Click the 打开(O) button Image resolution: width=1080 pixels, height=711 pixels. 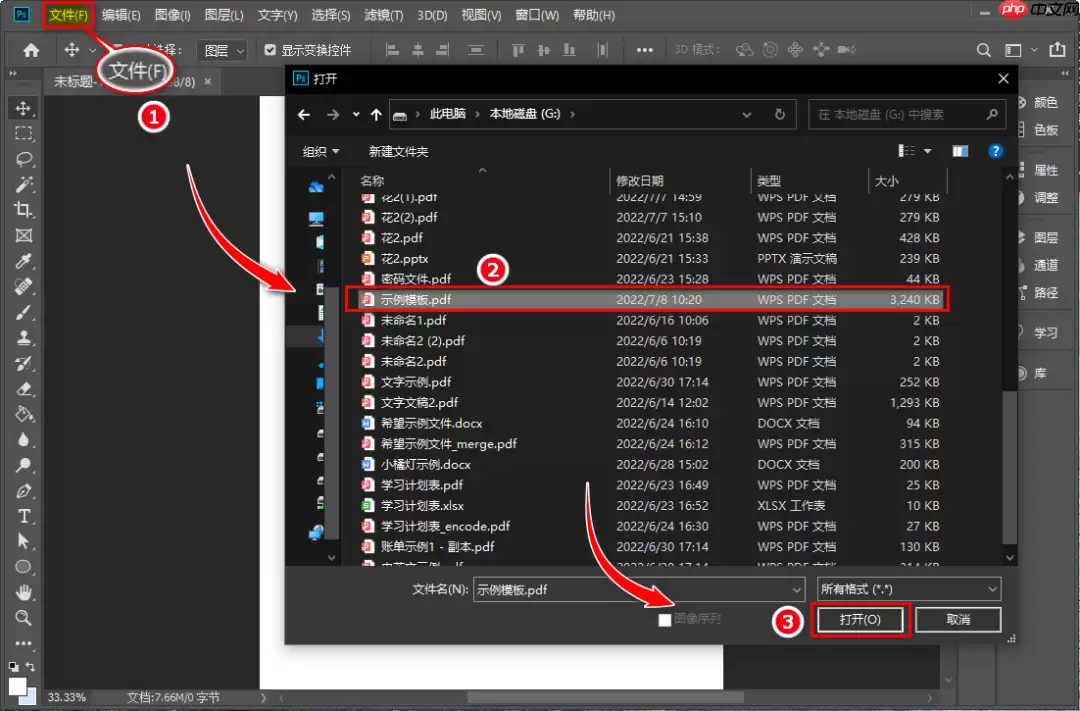[858, 619]
